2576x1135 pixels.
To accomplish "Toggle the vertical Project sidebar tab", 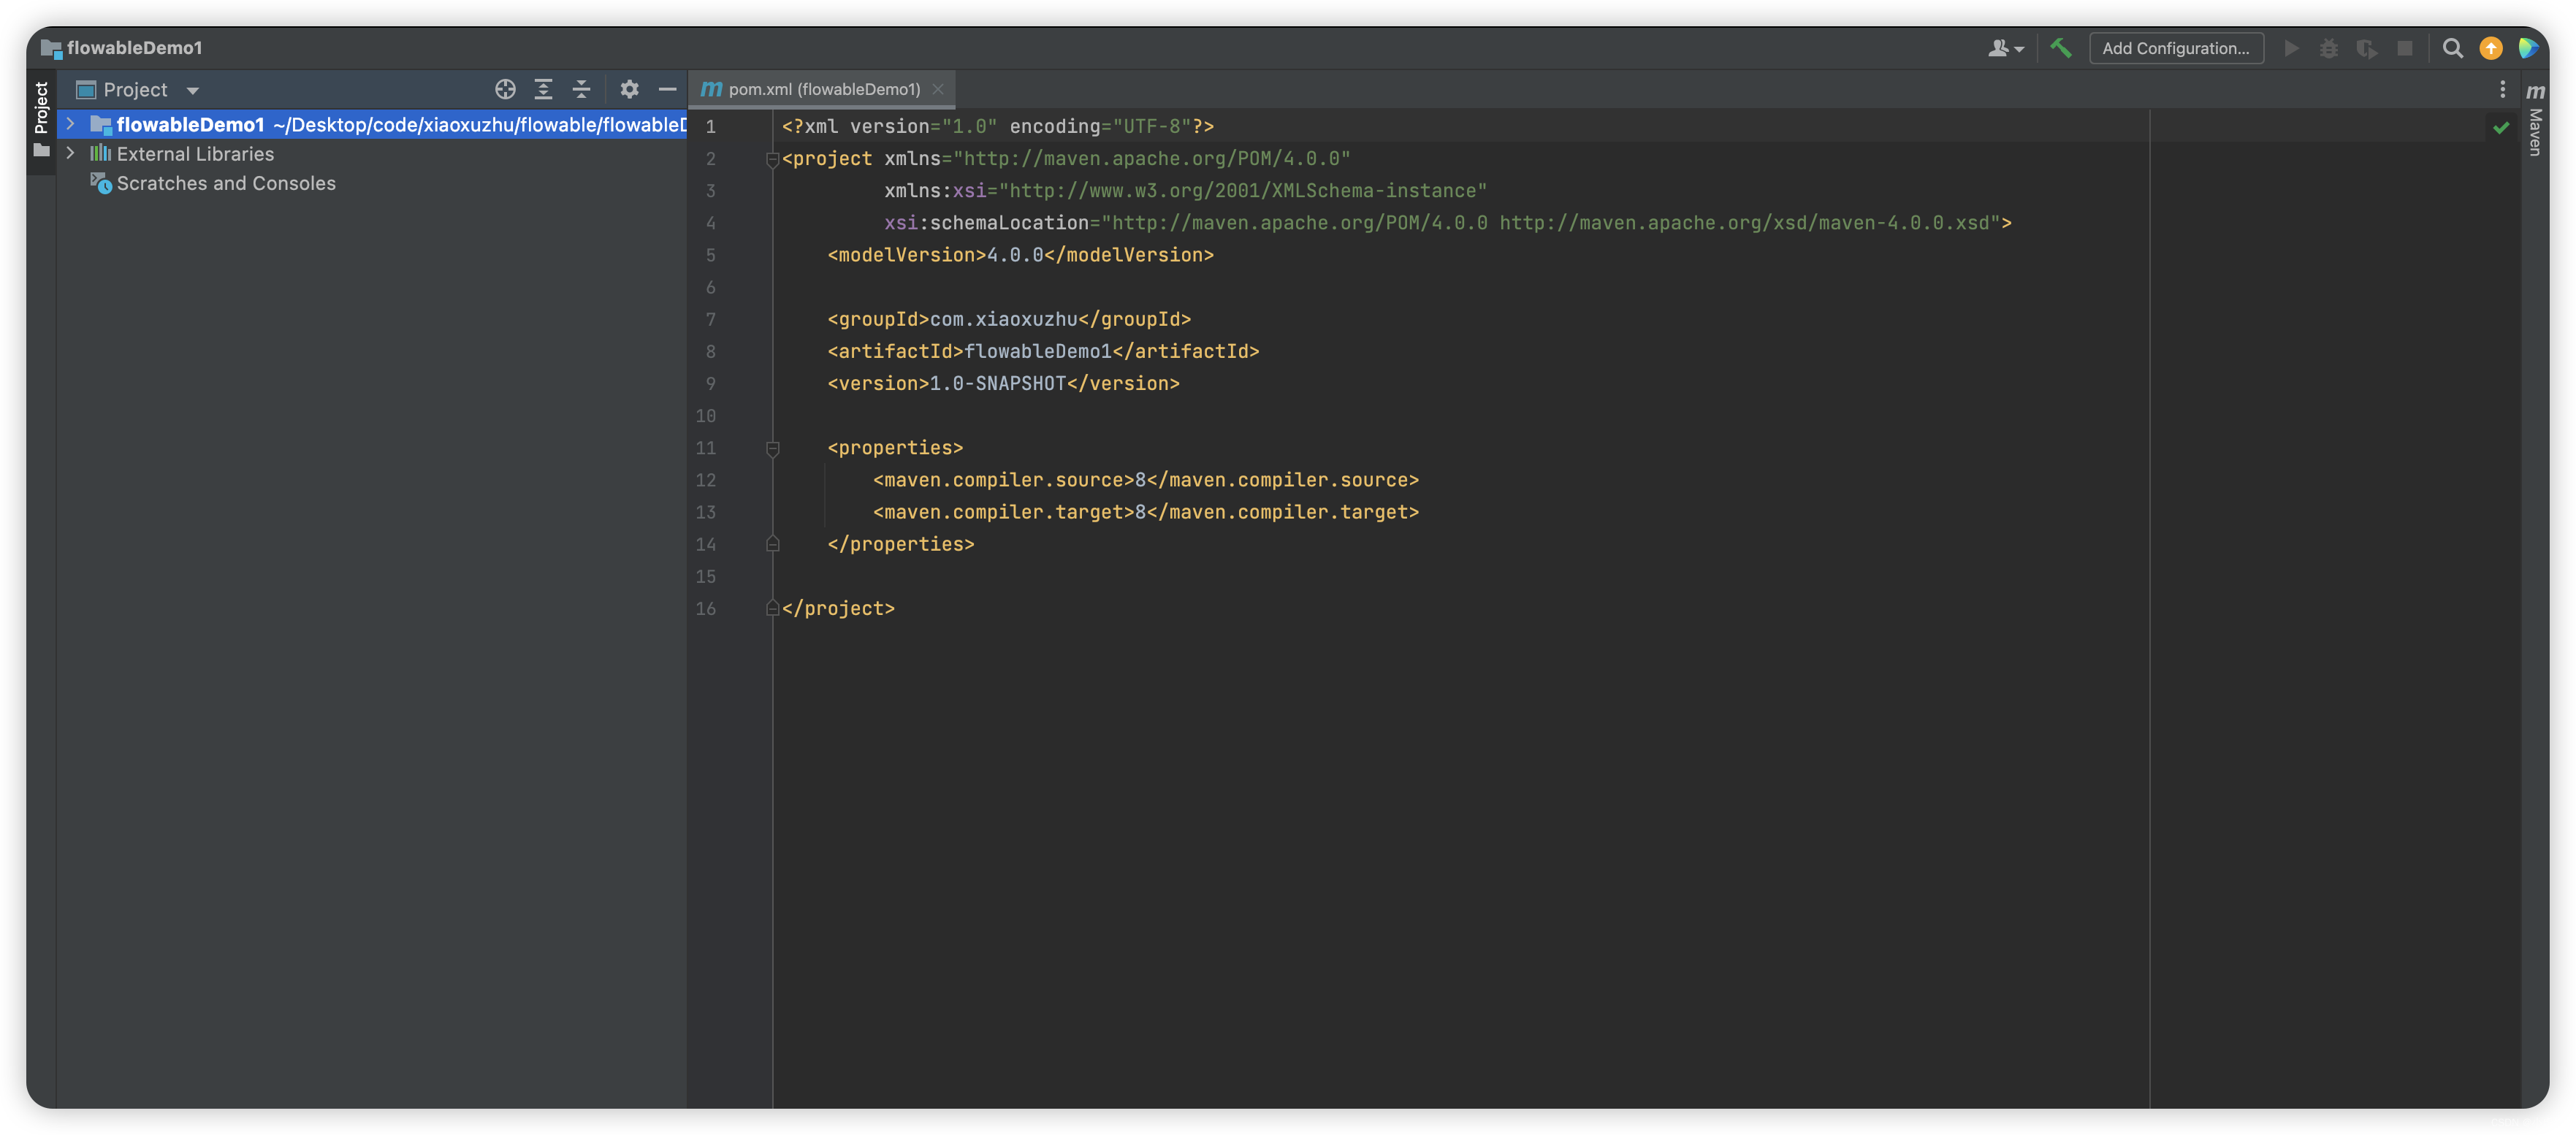I will [x=41, y=108].
